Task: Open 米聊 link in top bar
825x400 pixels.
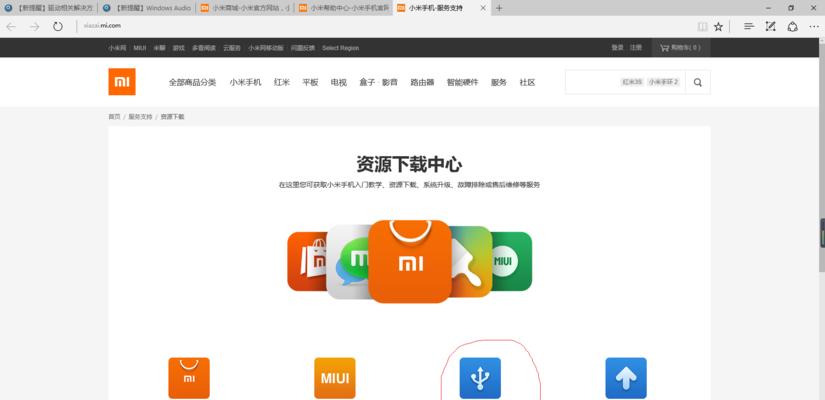Action: click(159, 48)
